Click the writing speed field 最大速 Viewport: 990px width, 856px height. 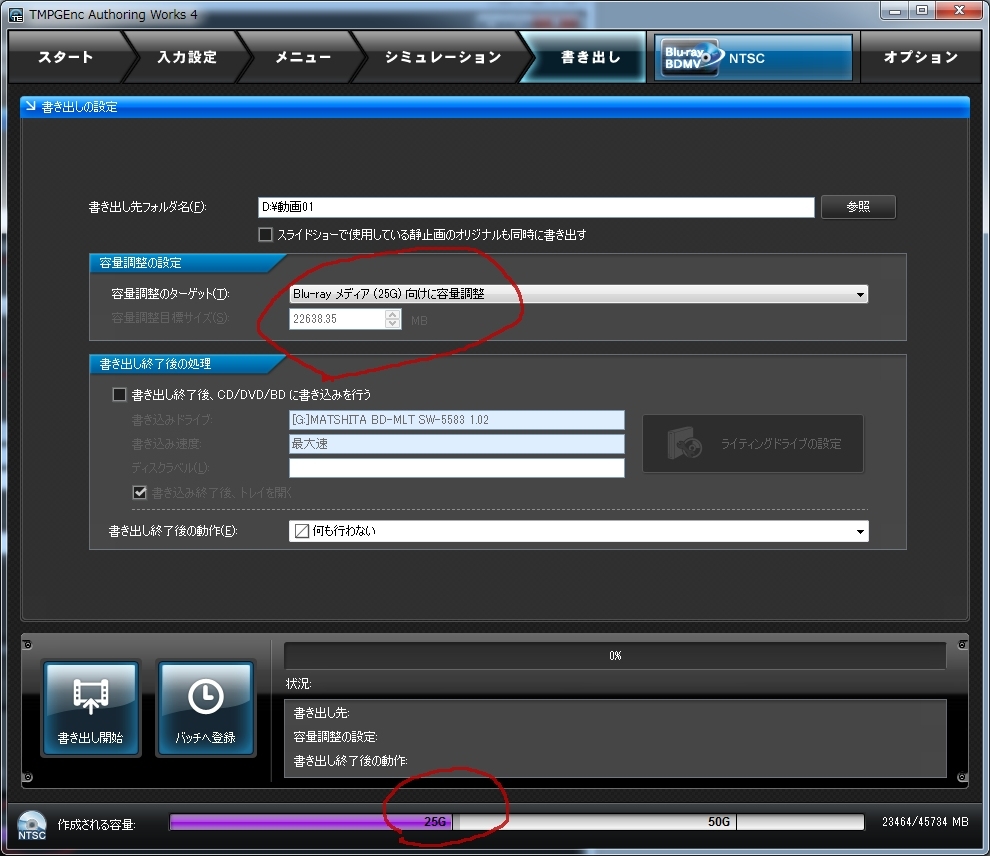pyautogui.click(x=456, y=444)
